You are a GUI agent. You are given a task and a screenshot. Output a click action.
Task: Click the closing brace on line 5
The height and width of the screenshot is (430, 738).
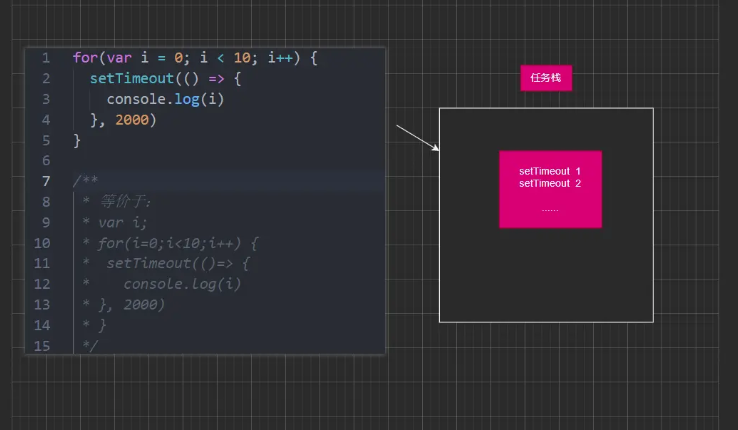tap(77, 140)
